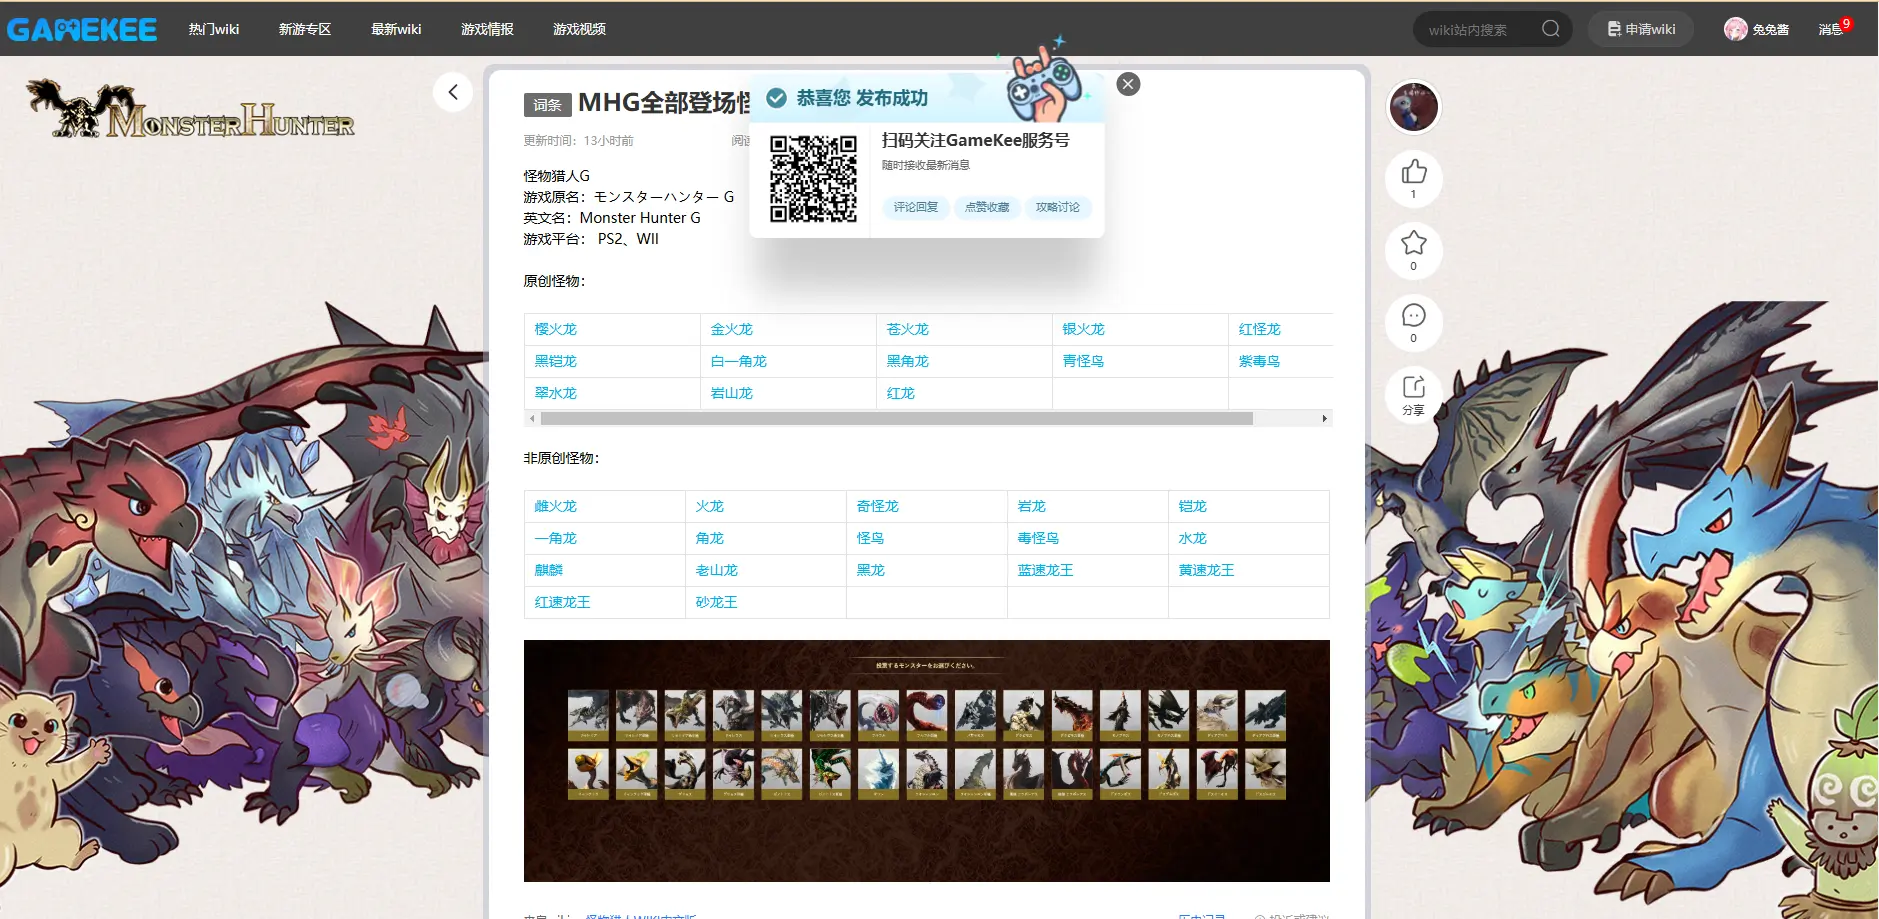Click the monster selection screenshot image
Image resolution: width=1879 pixels, height=919 pixels.
tap(926, 760)
